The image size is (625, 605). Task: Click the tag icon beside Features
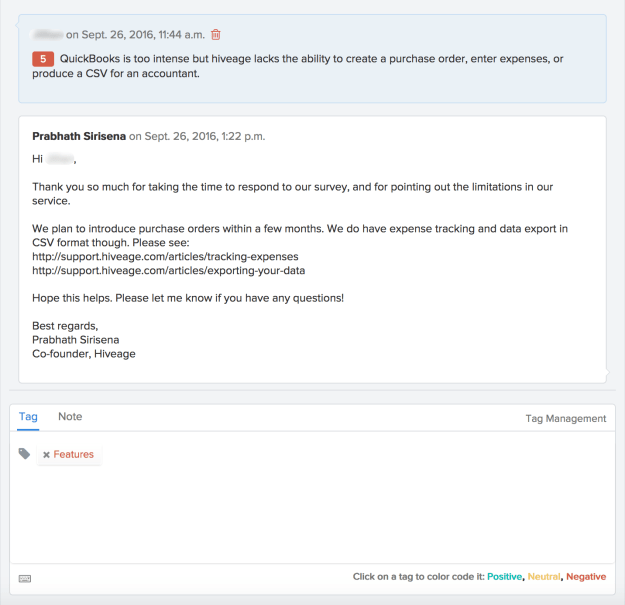point(25,454)
